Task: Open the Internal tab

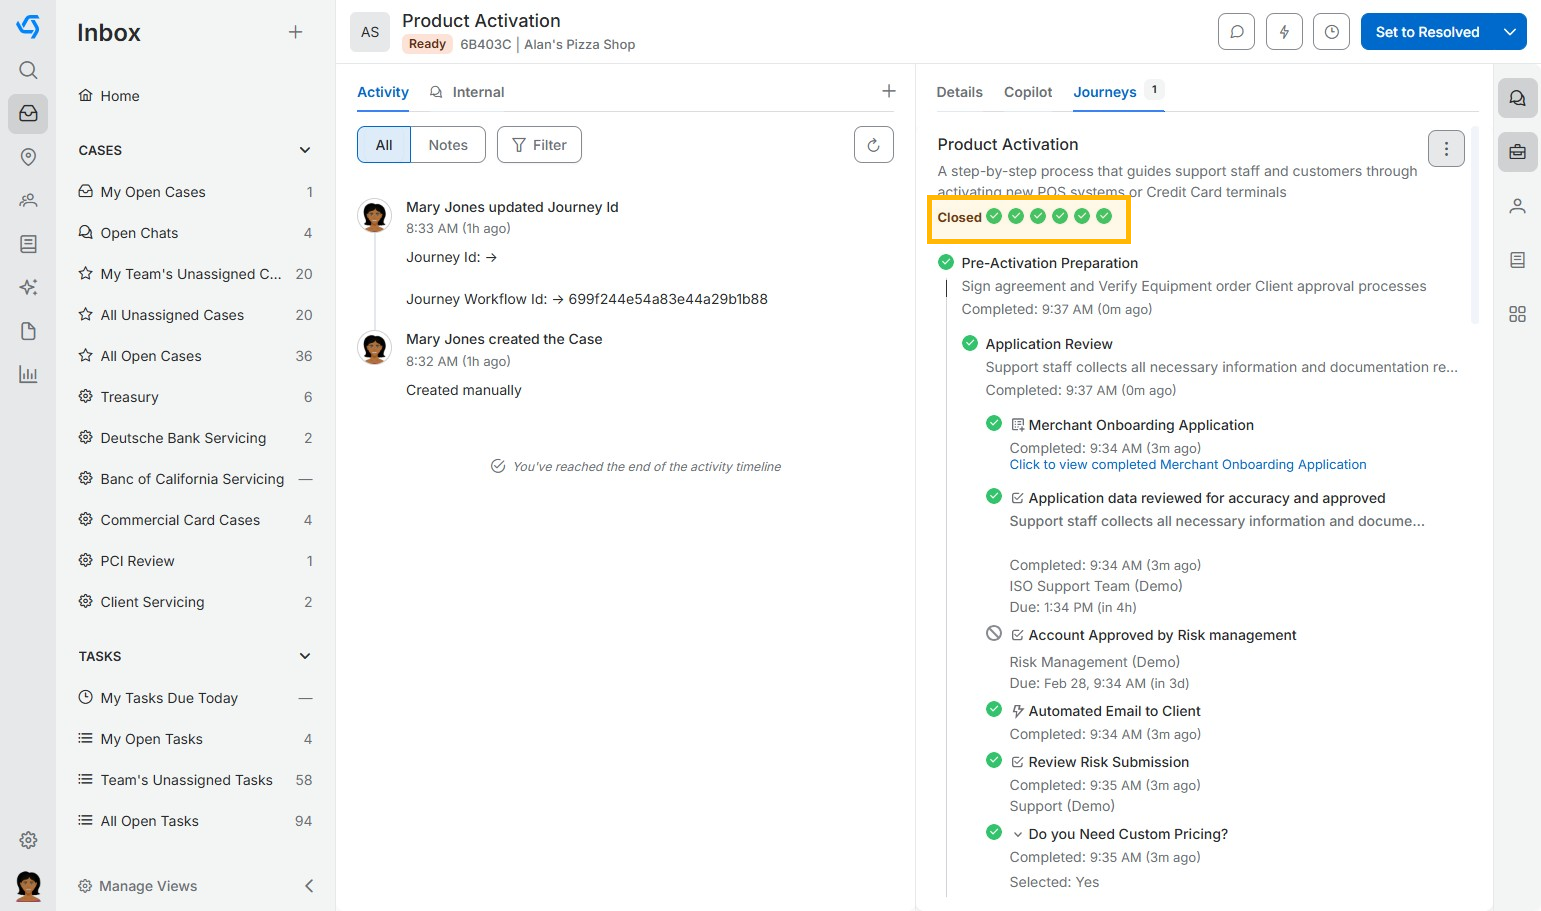Action: [478, 92]
